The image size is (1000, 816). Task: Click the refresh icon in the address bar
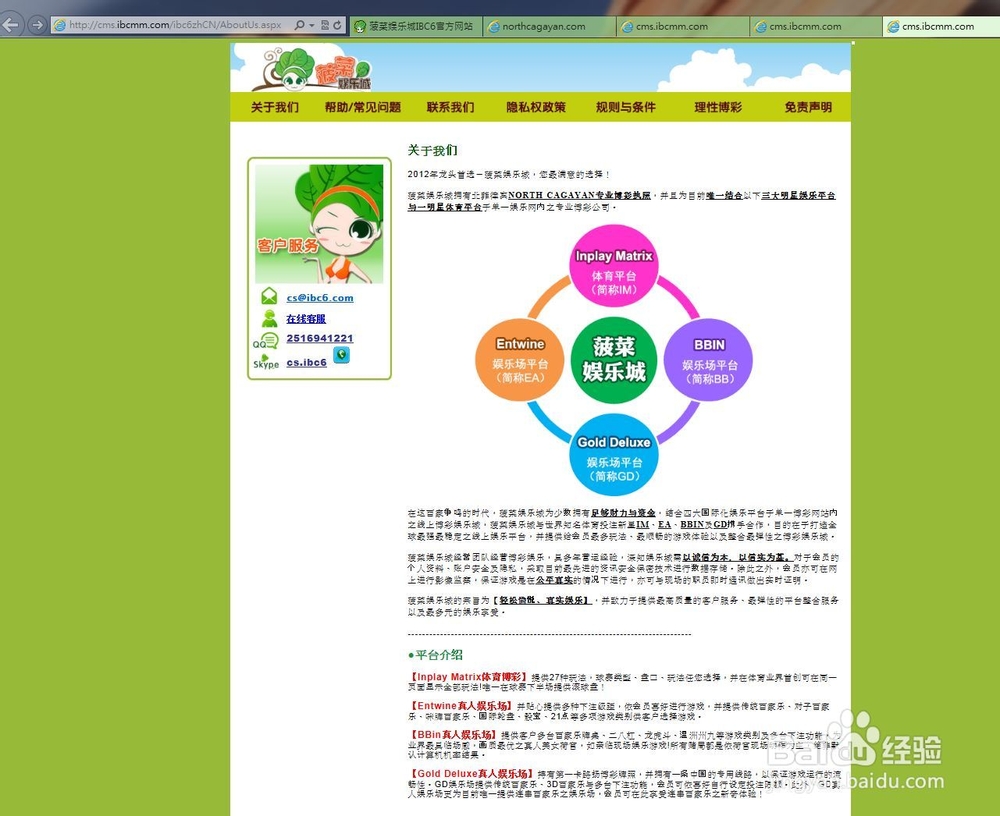pyautogui.click(x=337, y=24)
